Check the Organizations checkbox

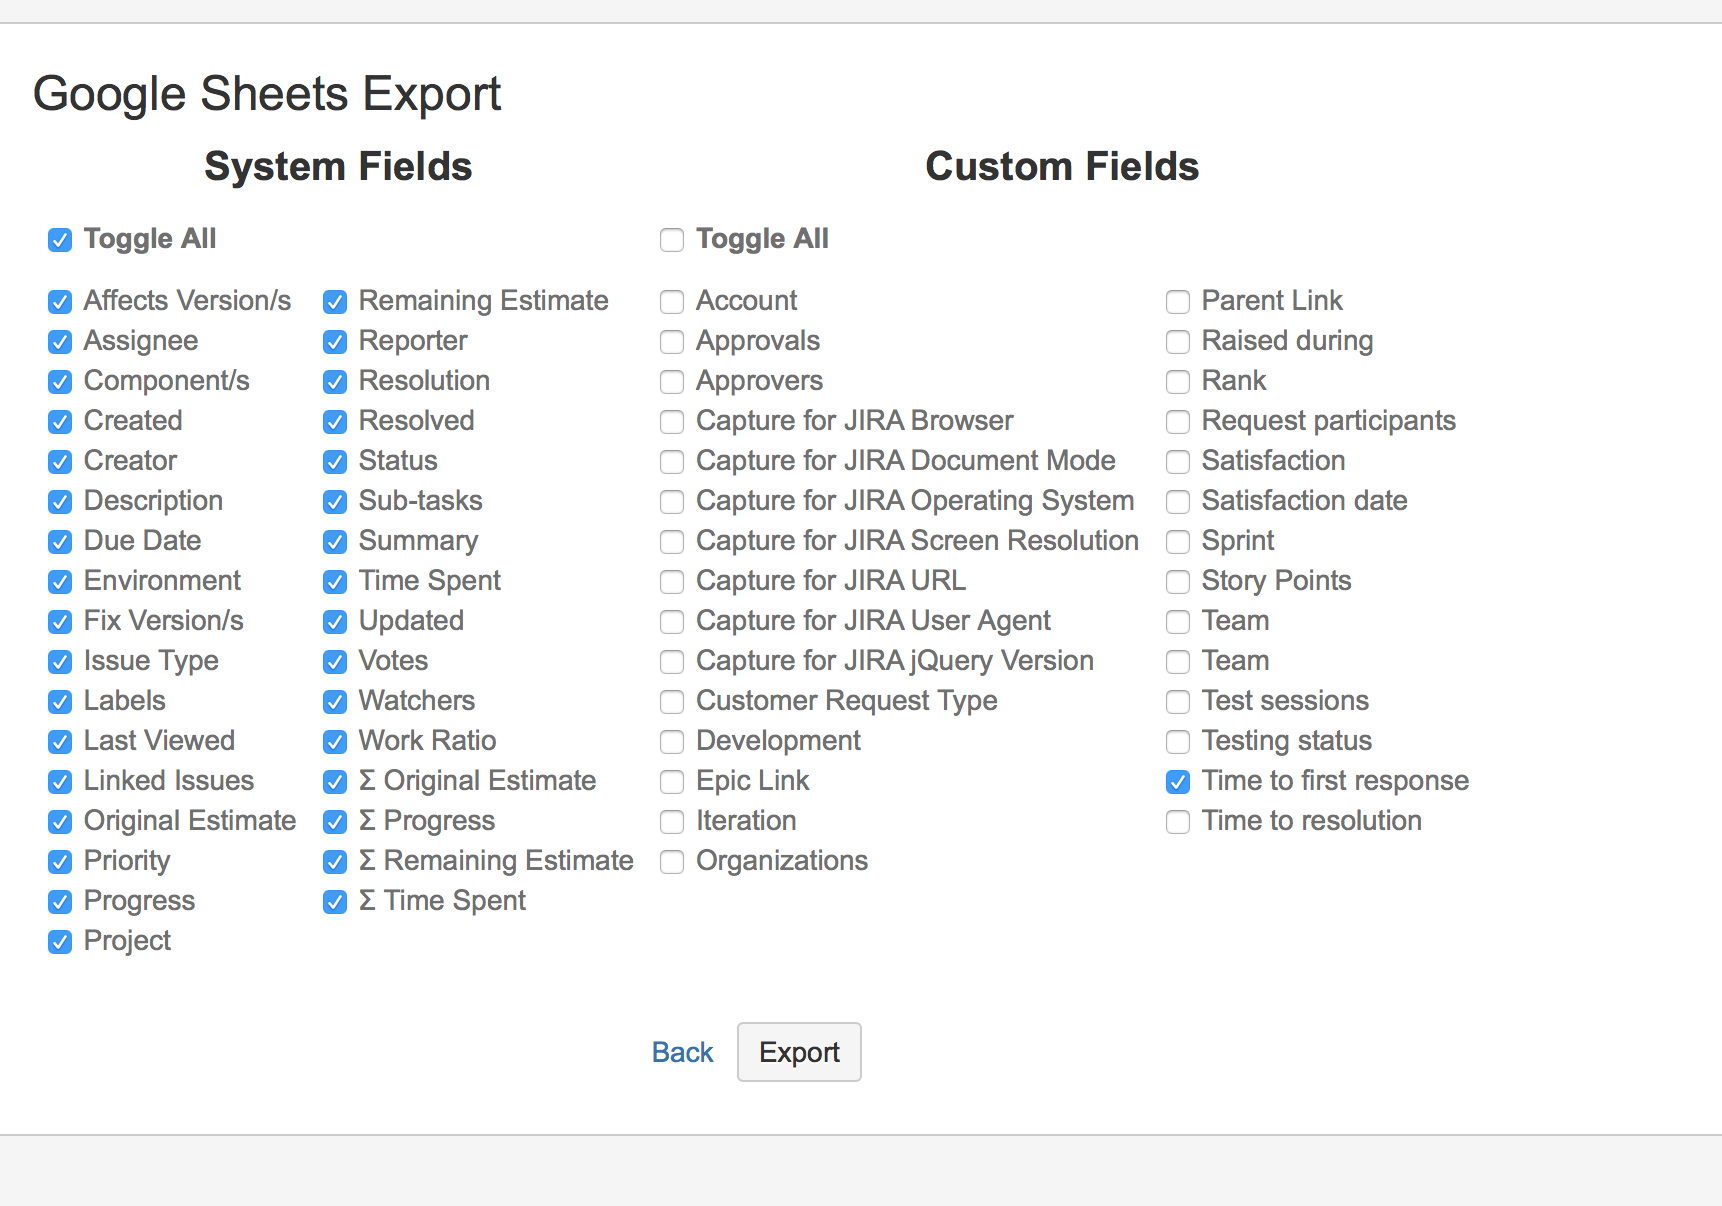point(672,862)
